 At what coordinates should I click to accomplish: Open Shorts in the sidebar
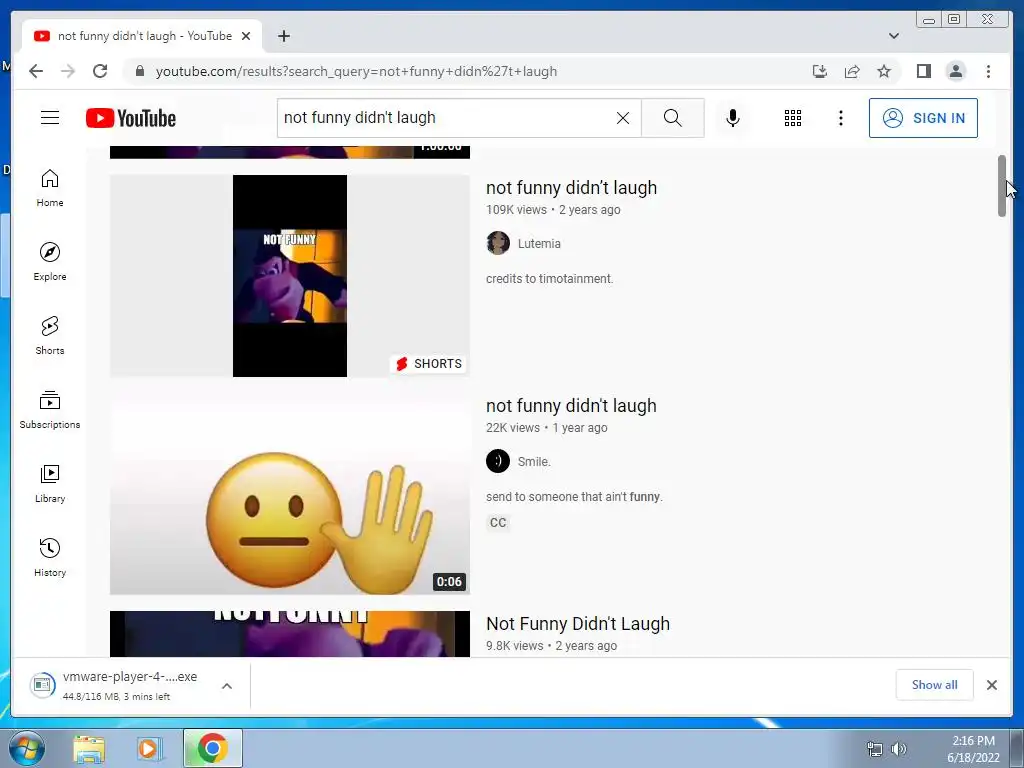pyautogui.click(x=50, y=336)
